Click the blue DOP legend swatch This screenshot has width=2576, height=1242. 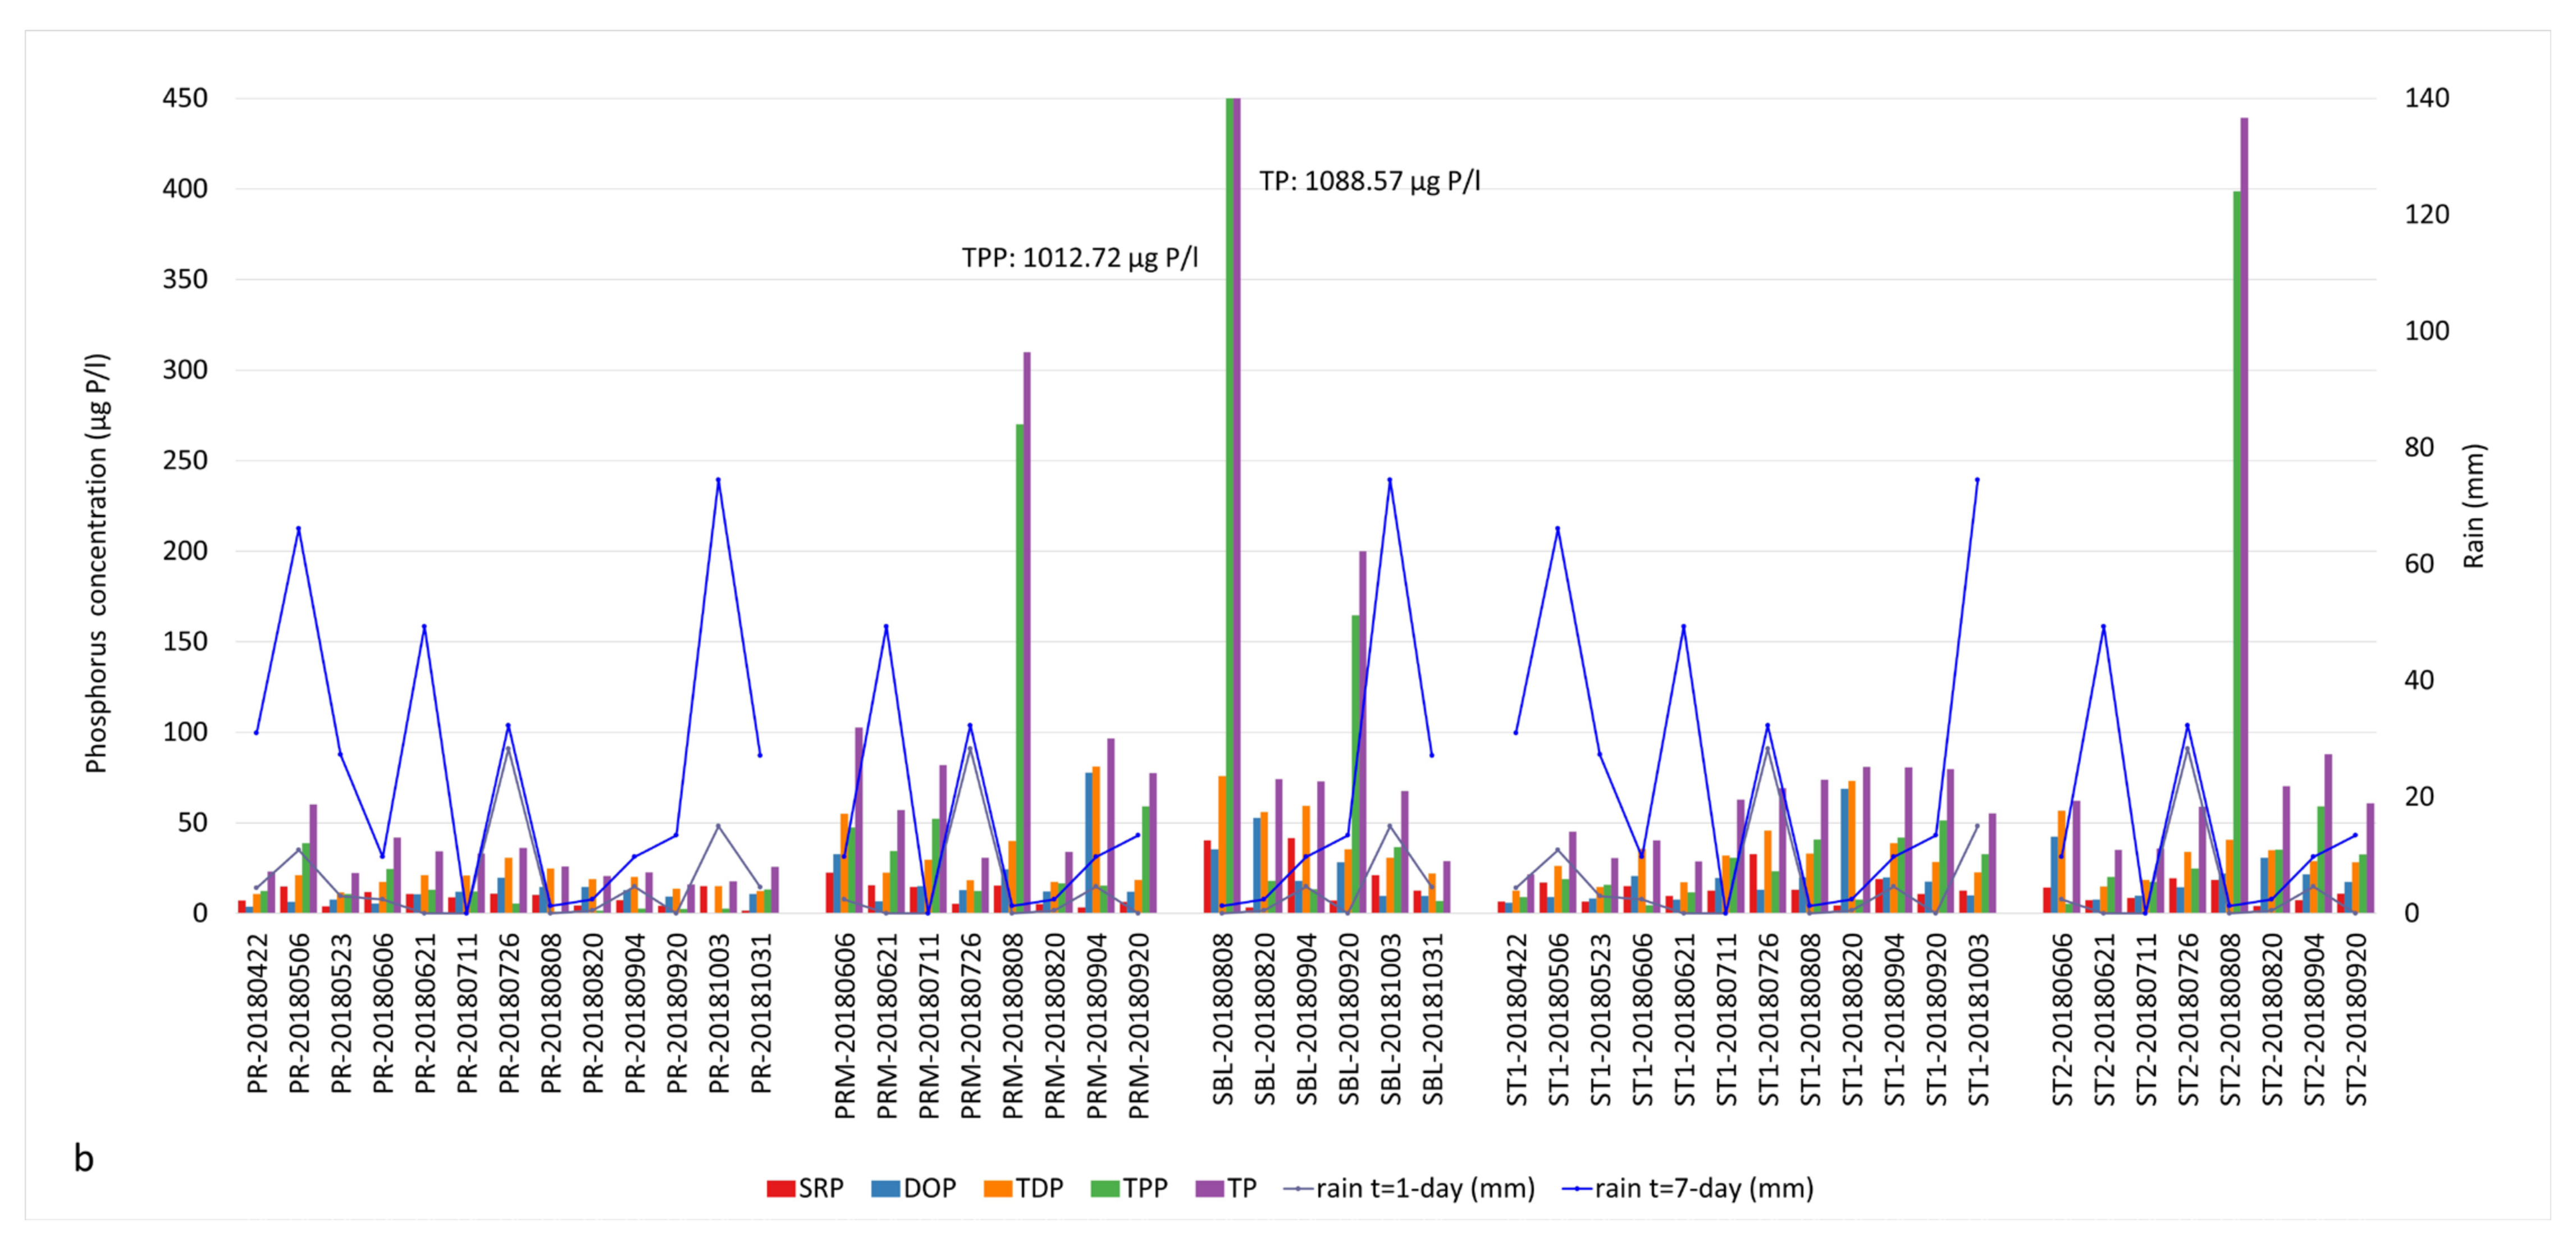tap(886, 1188)
